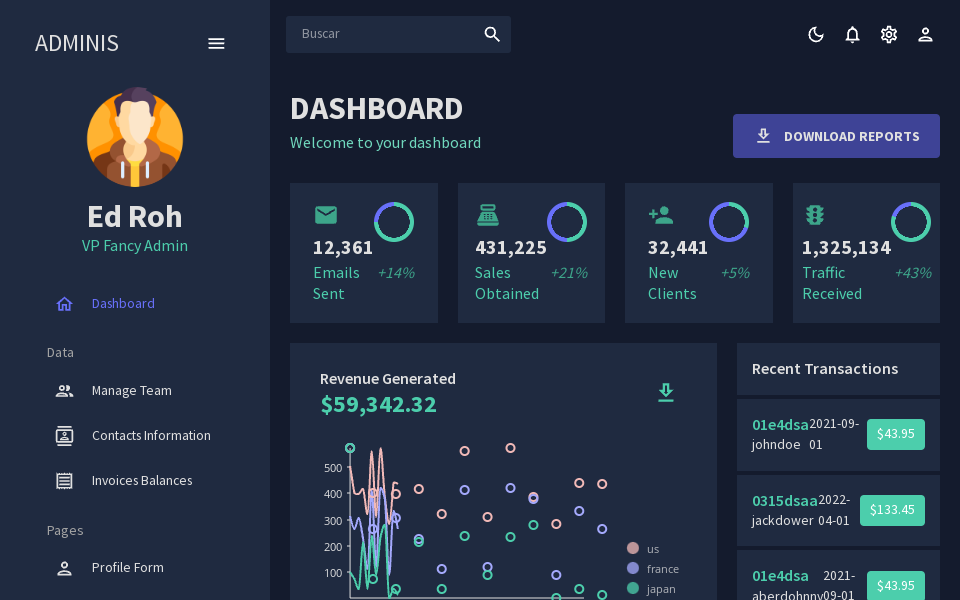The width and height of the screenshot is (960, 600).
Task: Download the Revenue Generated chart
Action: [x=666, y=392]
